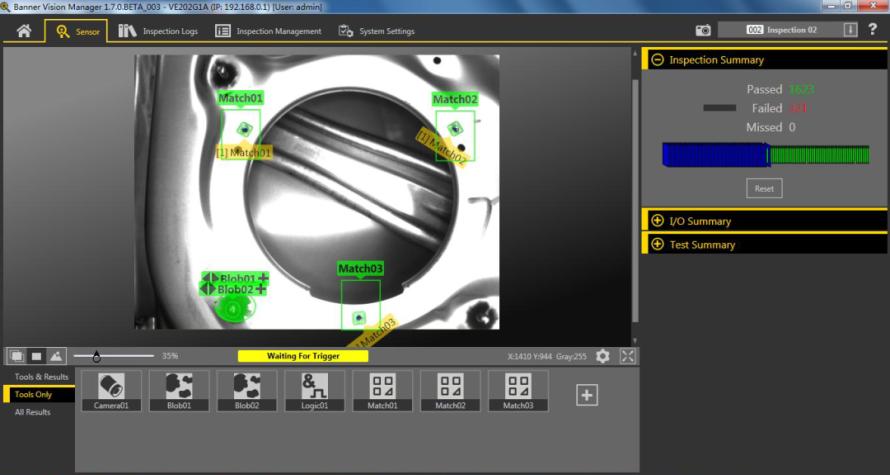Expand the Test Summary section
Screen dimensions: 890x475
[657, 244]
